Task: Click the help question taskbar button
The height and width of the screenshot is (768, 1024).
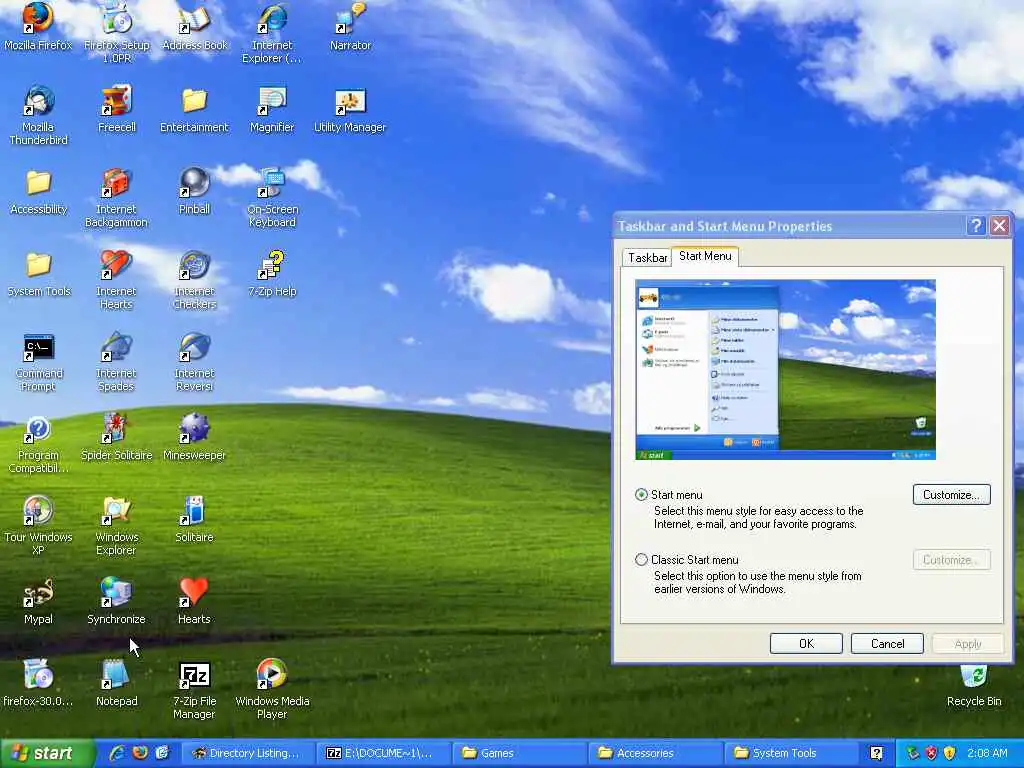Action: [x=876, y=753]
